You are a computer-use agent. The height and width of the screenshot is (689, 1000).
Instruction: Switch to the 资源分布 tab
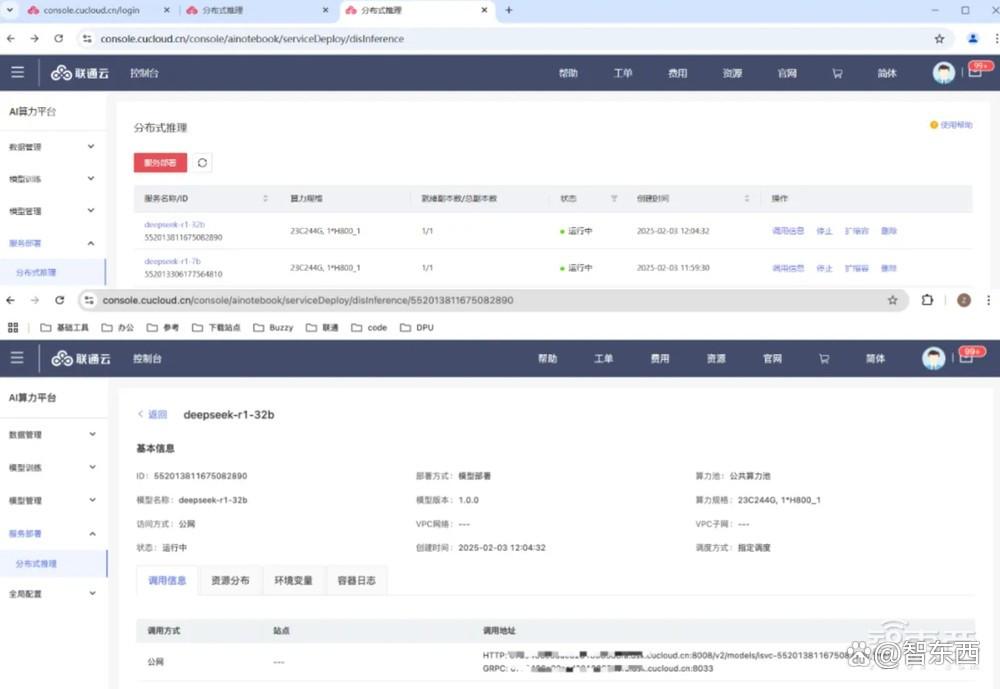(230, 580)
